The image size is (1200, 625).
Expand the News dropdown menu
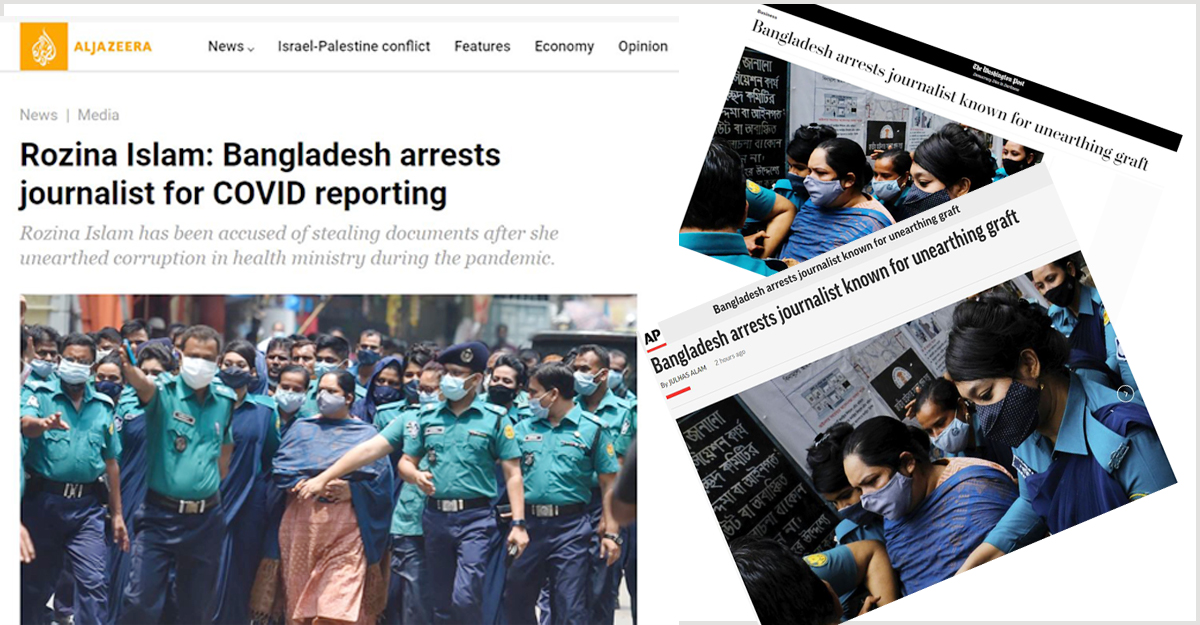230,46
